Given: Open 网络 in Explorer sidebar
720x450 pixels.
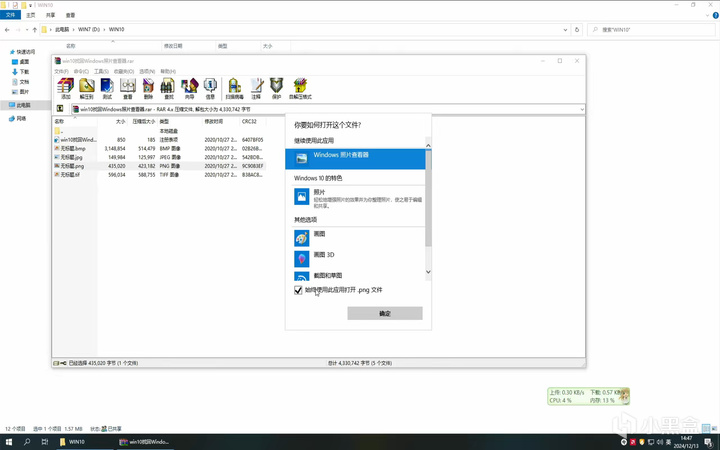Looking at the screenshot, I should pyautogui.click(x=18, y=118).
